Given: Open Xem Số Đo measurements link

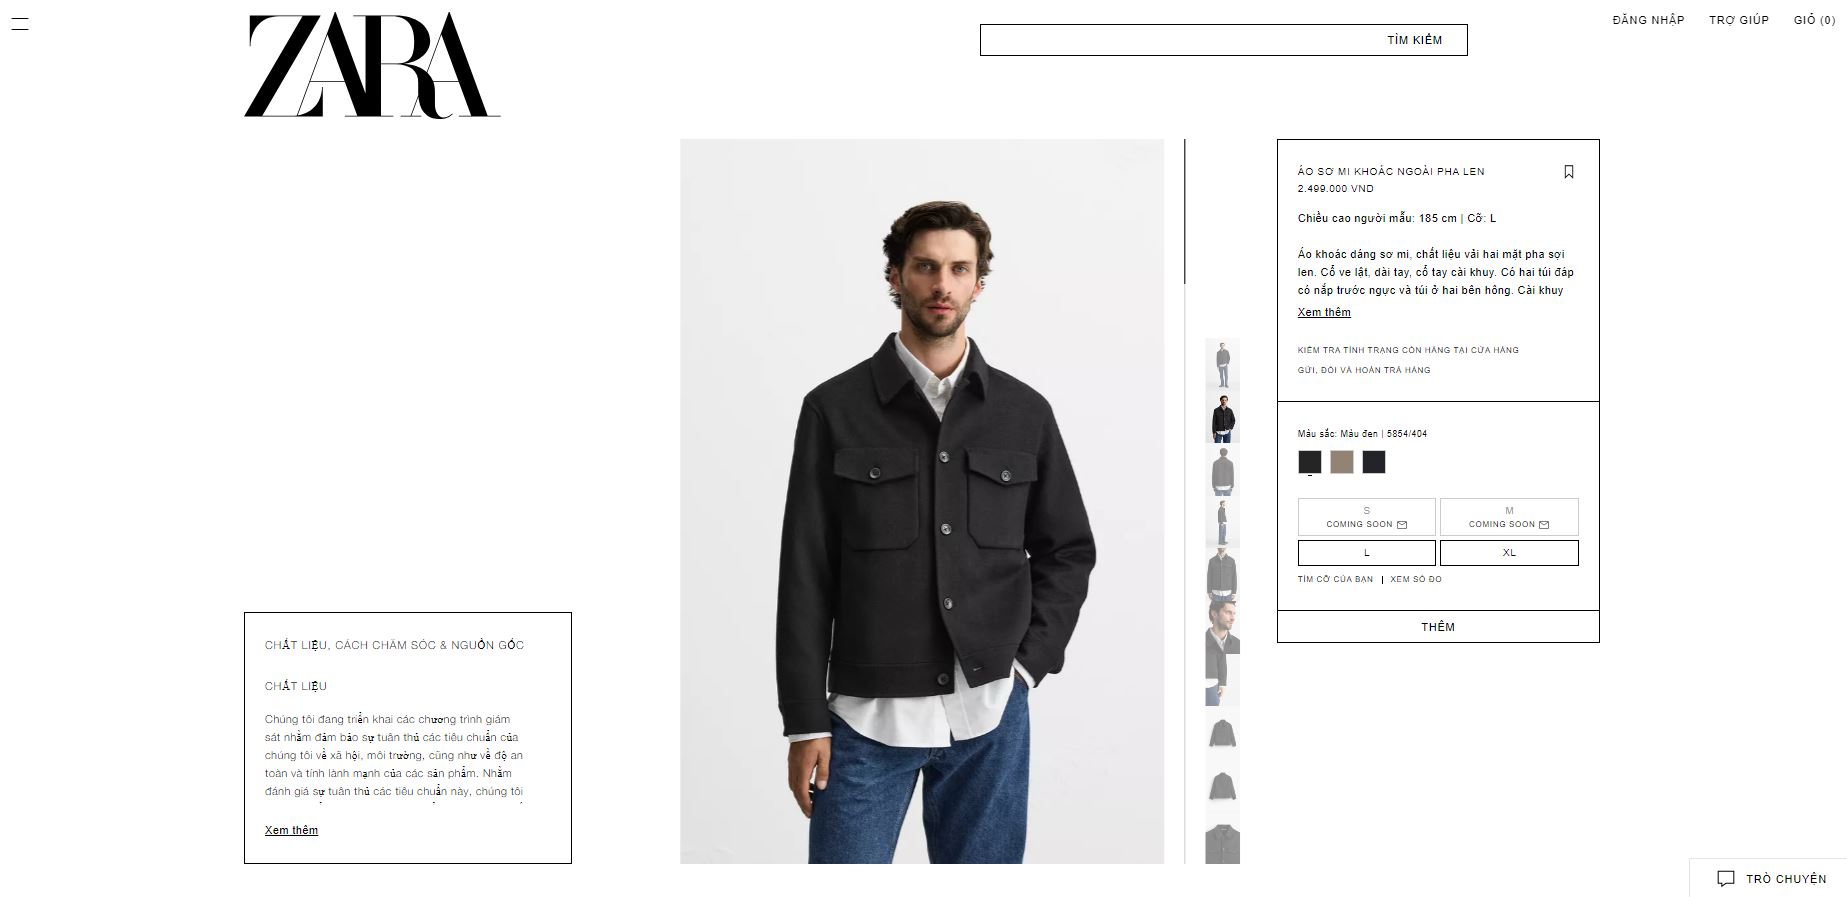Looking at the screenshot, I should click(x=1416, y=580).
